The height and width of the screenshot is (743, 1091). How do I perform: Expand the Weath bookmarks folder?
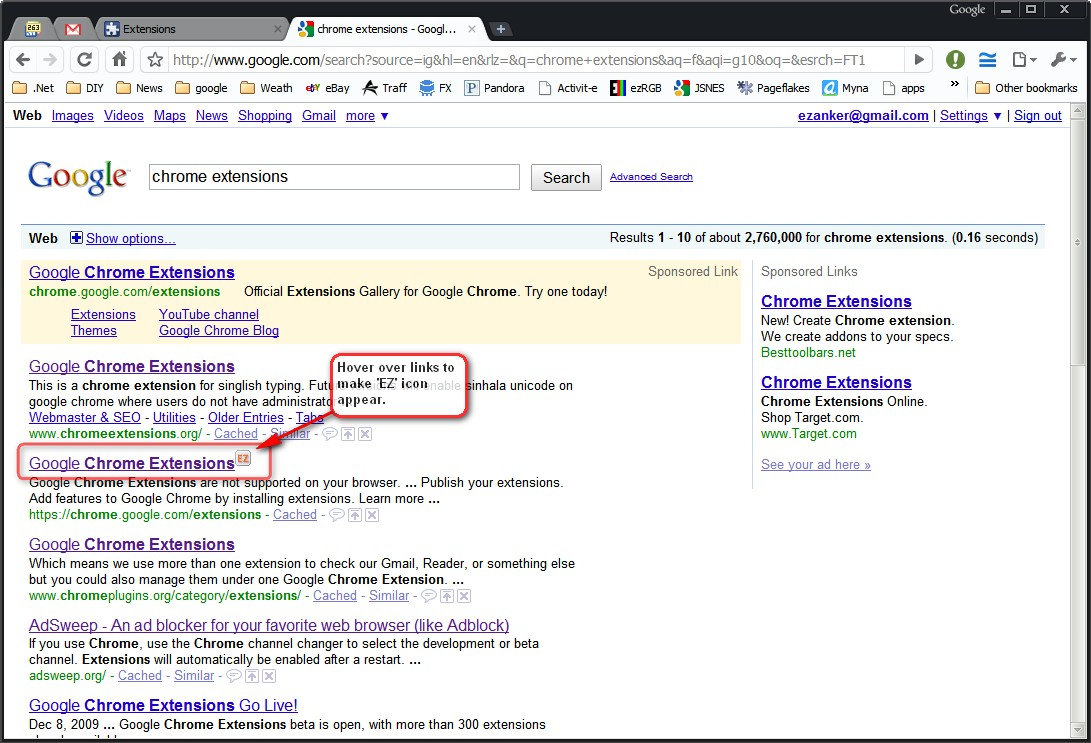pos(266,88)
